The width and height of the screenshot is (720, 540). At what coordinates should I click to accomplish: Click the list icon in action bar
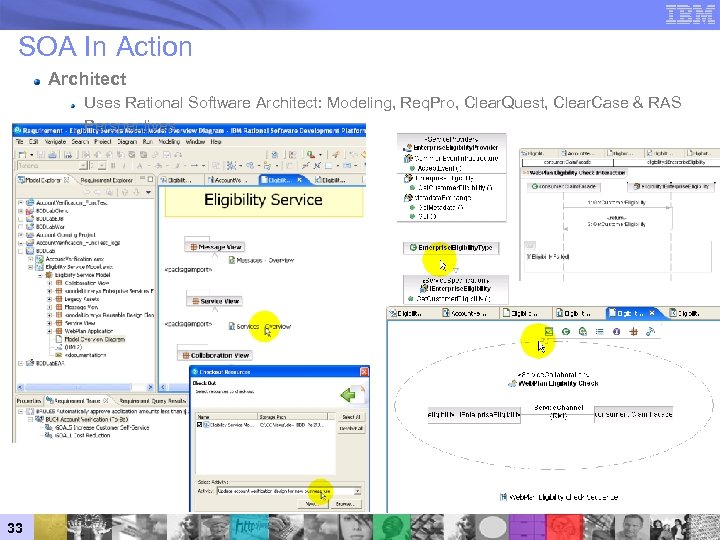[600, 331]
